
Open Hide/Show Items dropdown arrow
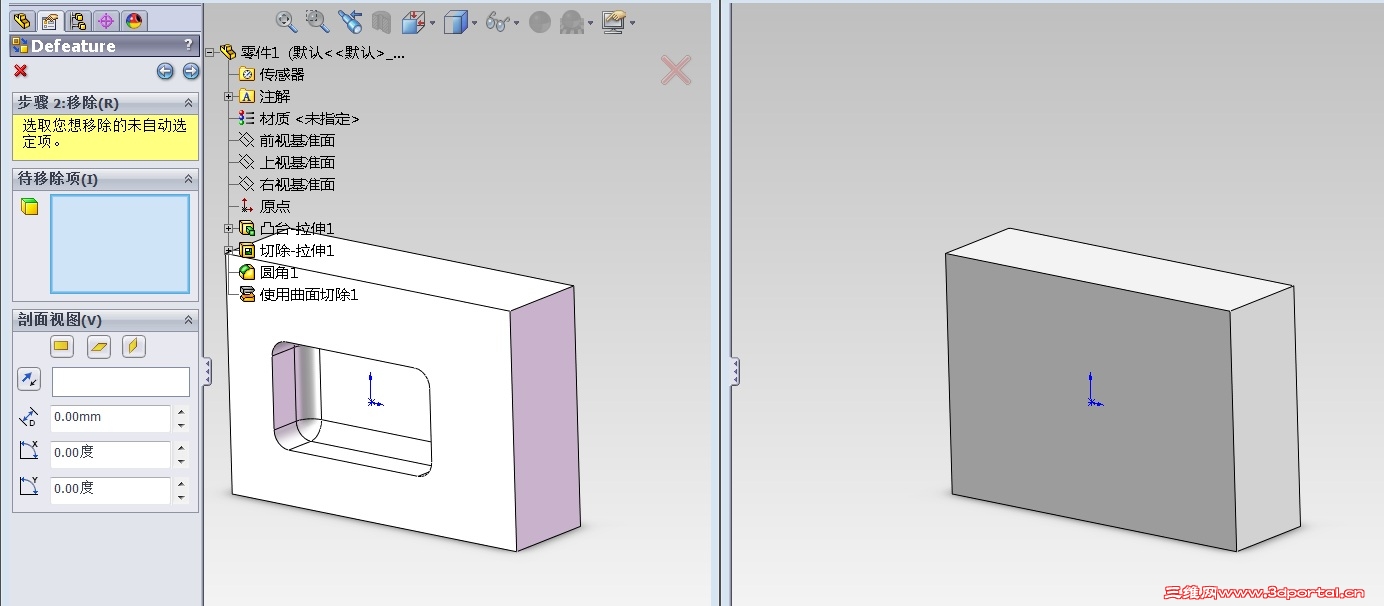[x=516, y=22]
